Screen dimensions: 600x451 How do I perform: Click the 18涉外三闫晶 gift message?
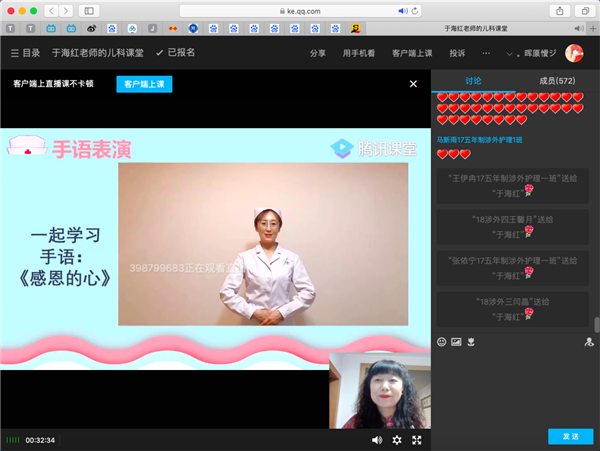click(x=513, y=309)
